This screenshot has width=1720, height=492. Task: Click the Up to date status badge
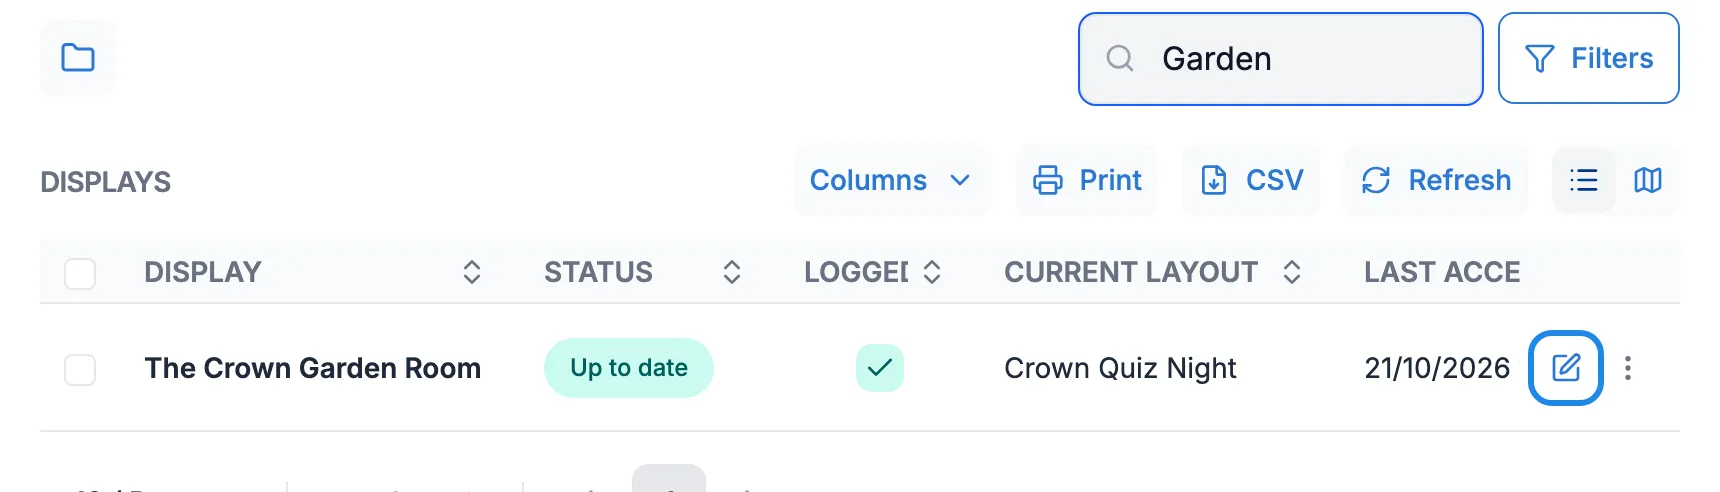pyautogui.click(x=629, y=368)
